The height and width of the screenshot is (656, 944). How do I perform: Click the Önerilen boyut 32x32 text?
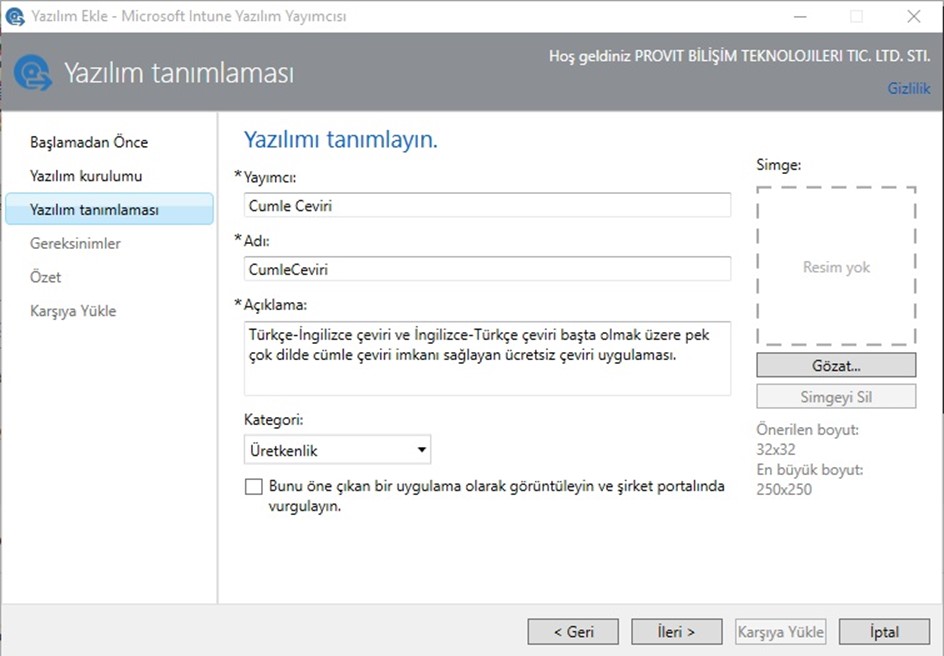tap(807, 439)
